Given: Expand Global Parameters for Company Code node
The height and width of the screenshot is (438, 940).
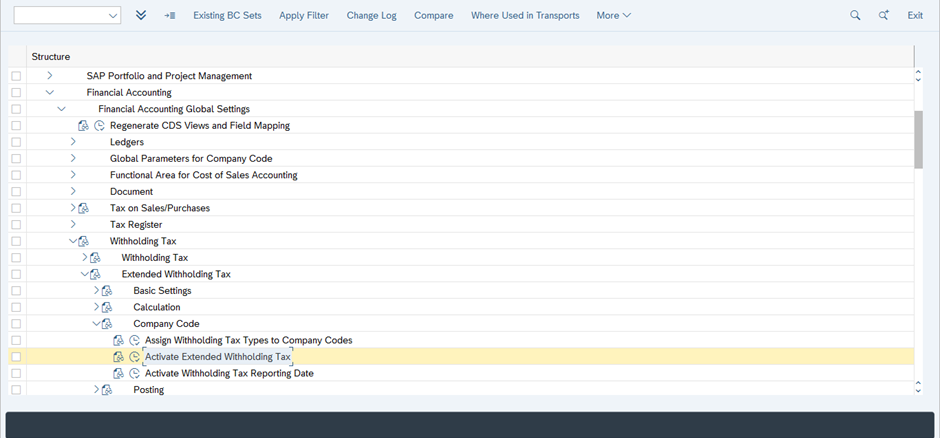Looking at the screenshot, I should pyautogui.click(x=73, y=159).
